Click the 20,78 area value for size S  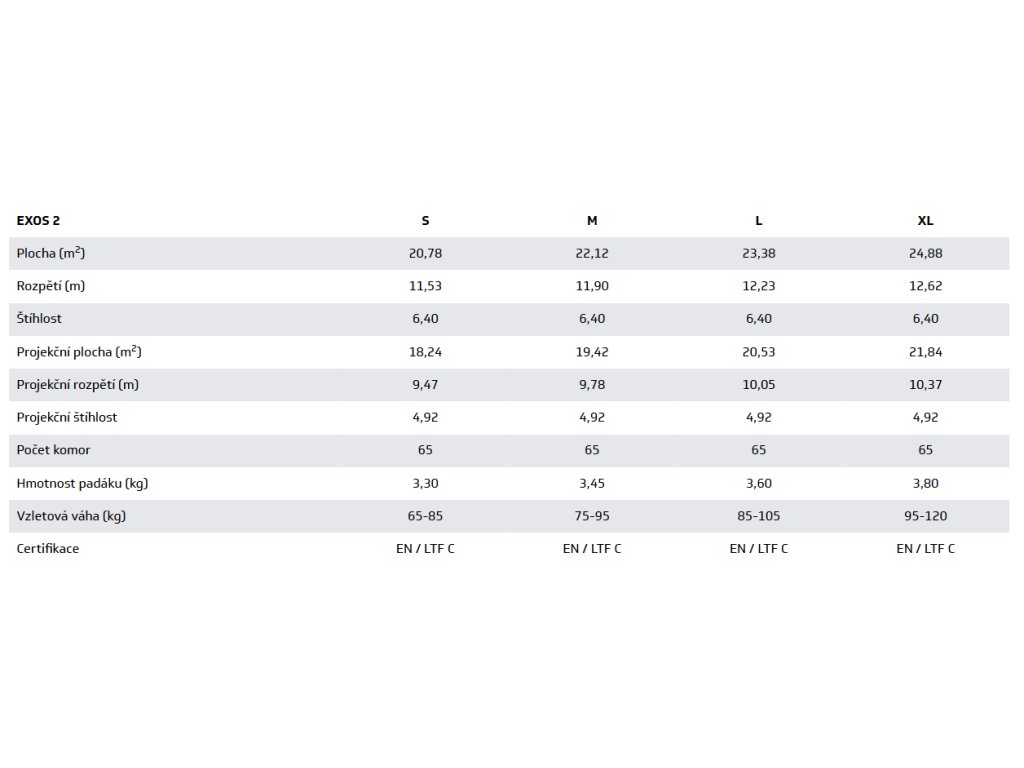click(425, 253)
